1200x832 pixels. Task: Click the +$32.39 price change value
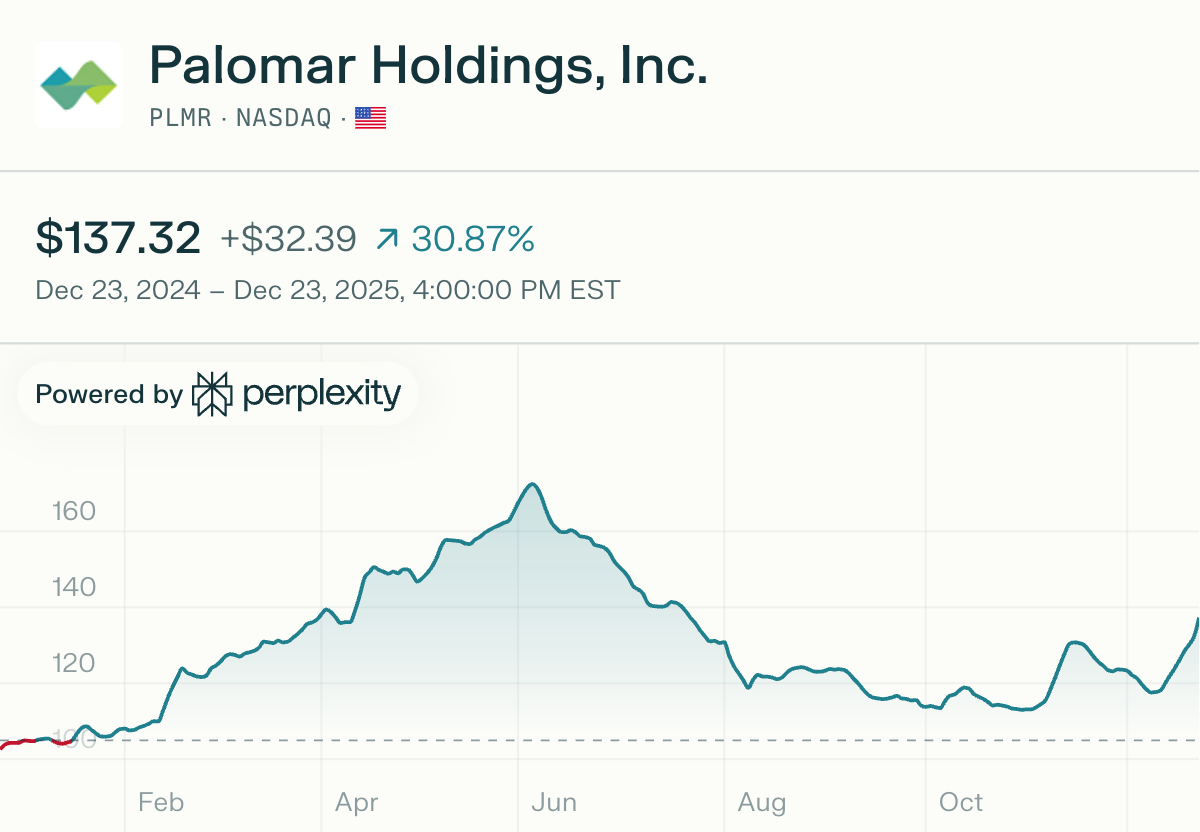[288, 240]
